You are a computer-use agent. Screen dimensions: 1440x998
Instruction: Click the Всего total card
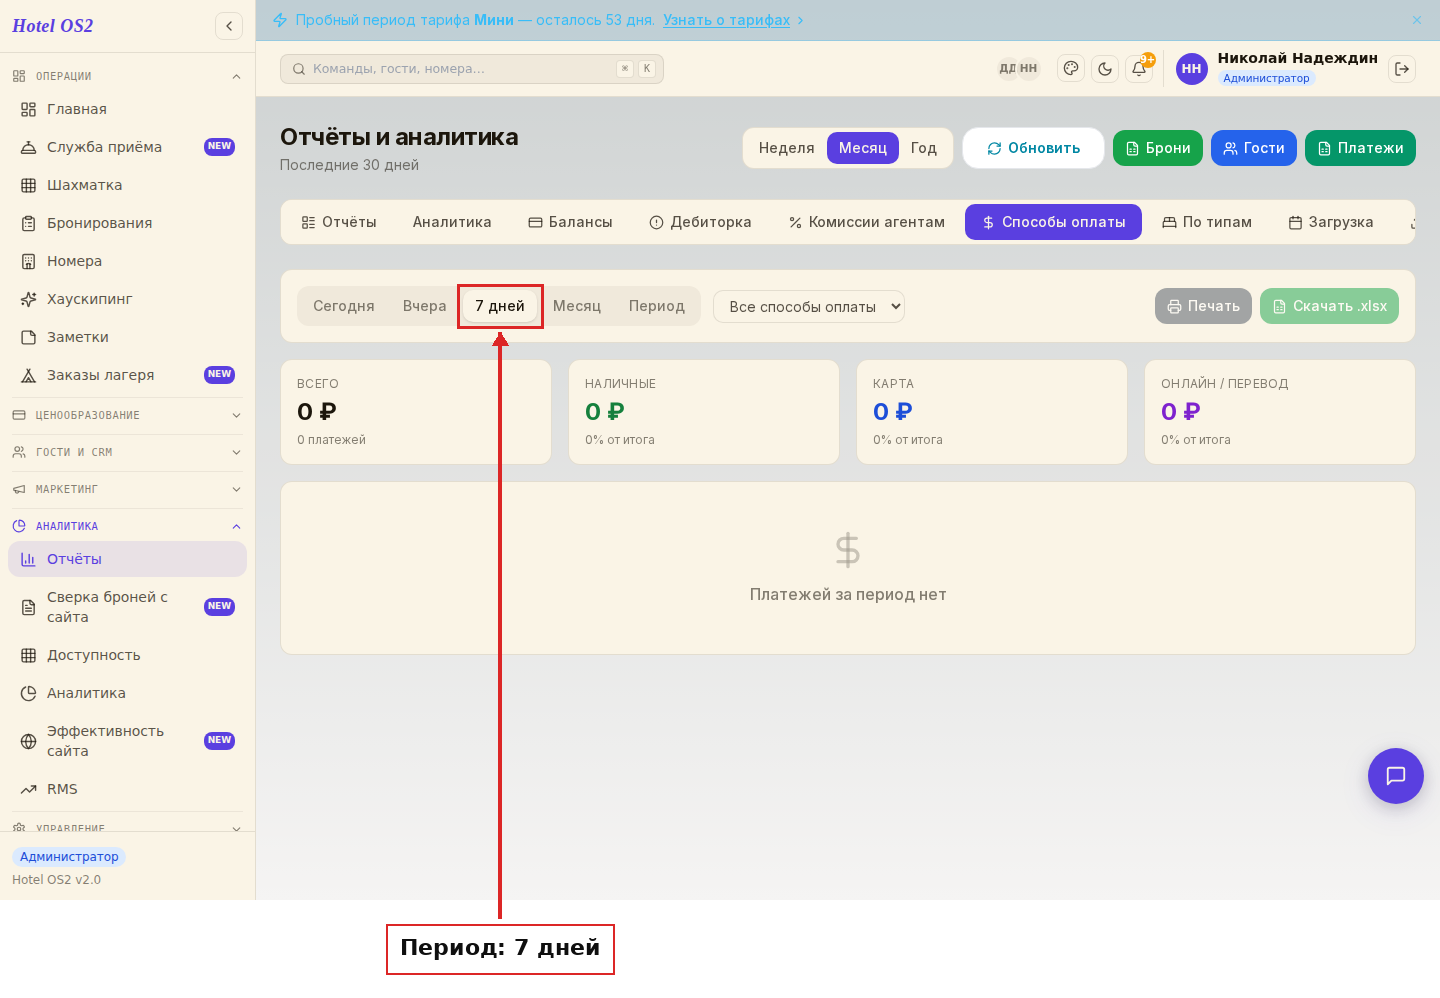pos(416,412)
